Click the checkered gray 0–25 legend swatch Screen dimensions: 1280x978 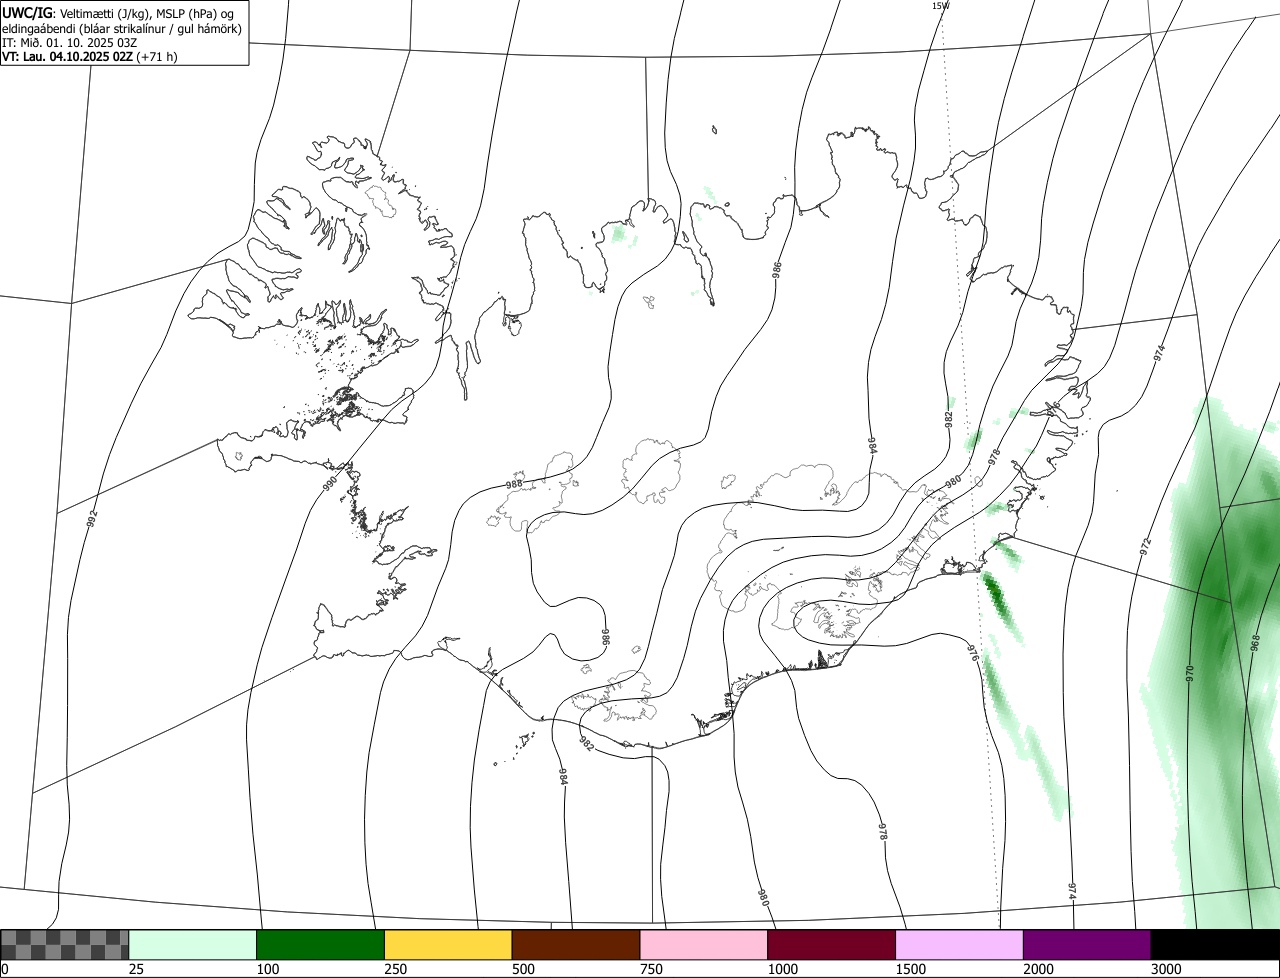coord(65,945)
